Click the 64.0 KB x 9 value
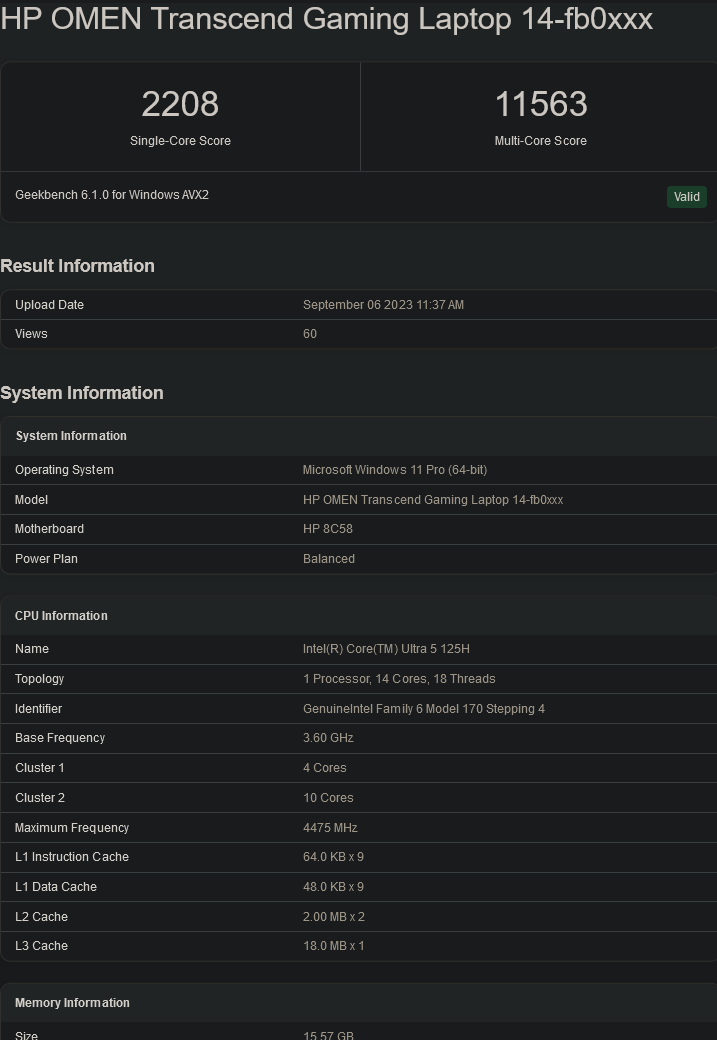The height and width of the screenshot is (1040, 717). click(x=334, y=857)
